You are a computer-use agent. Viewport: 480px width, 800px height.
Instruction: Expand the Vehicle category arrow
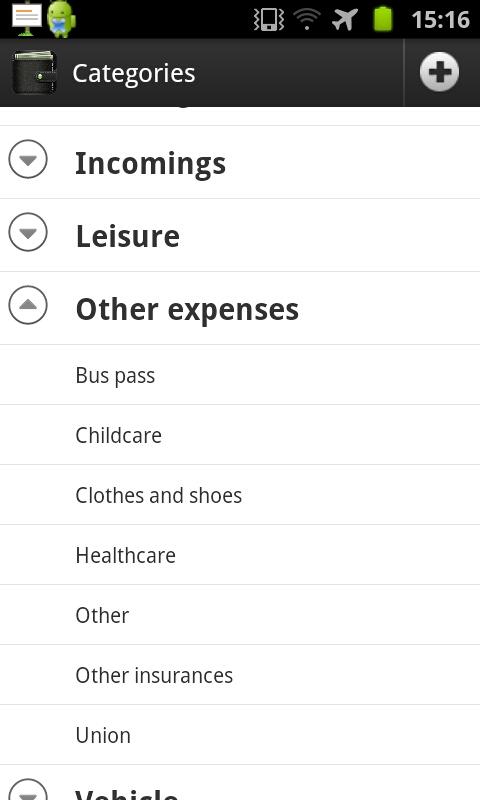coord(28,789)
